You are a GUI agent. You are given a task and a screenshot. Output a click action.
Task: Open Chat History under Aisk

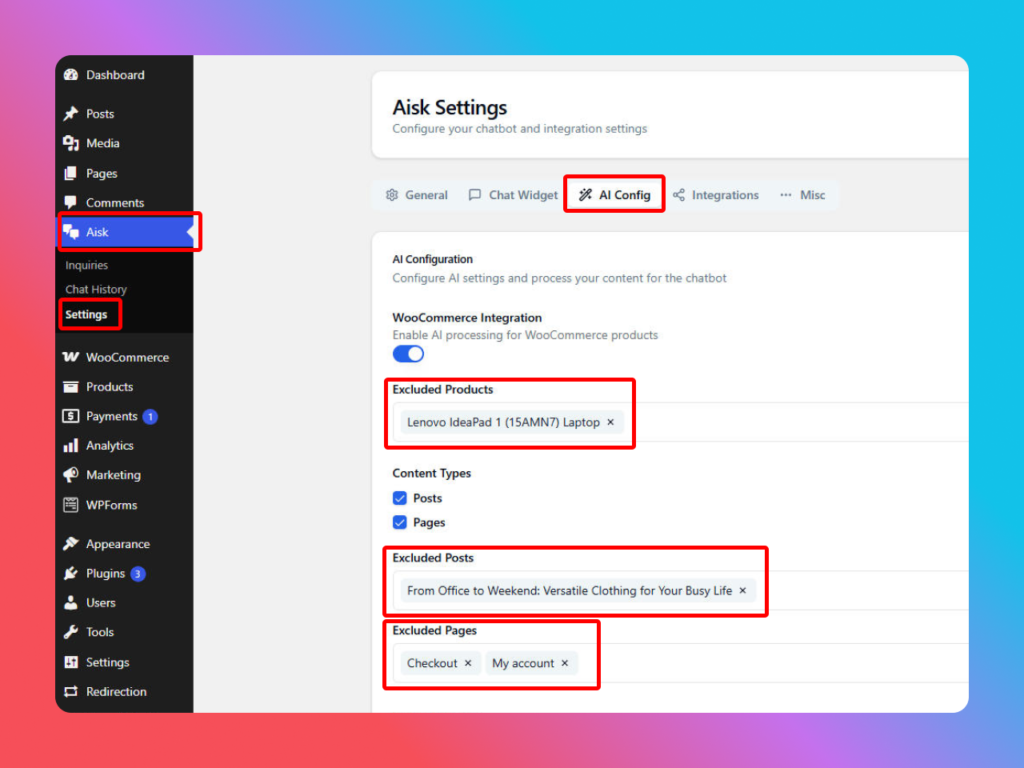96,289
